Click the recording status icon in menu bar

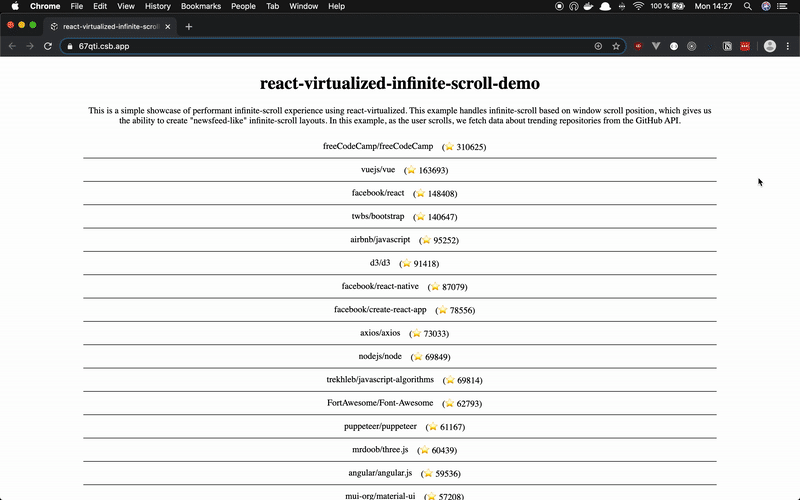coord(559,6)
